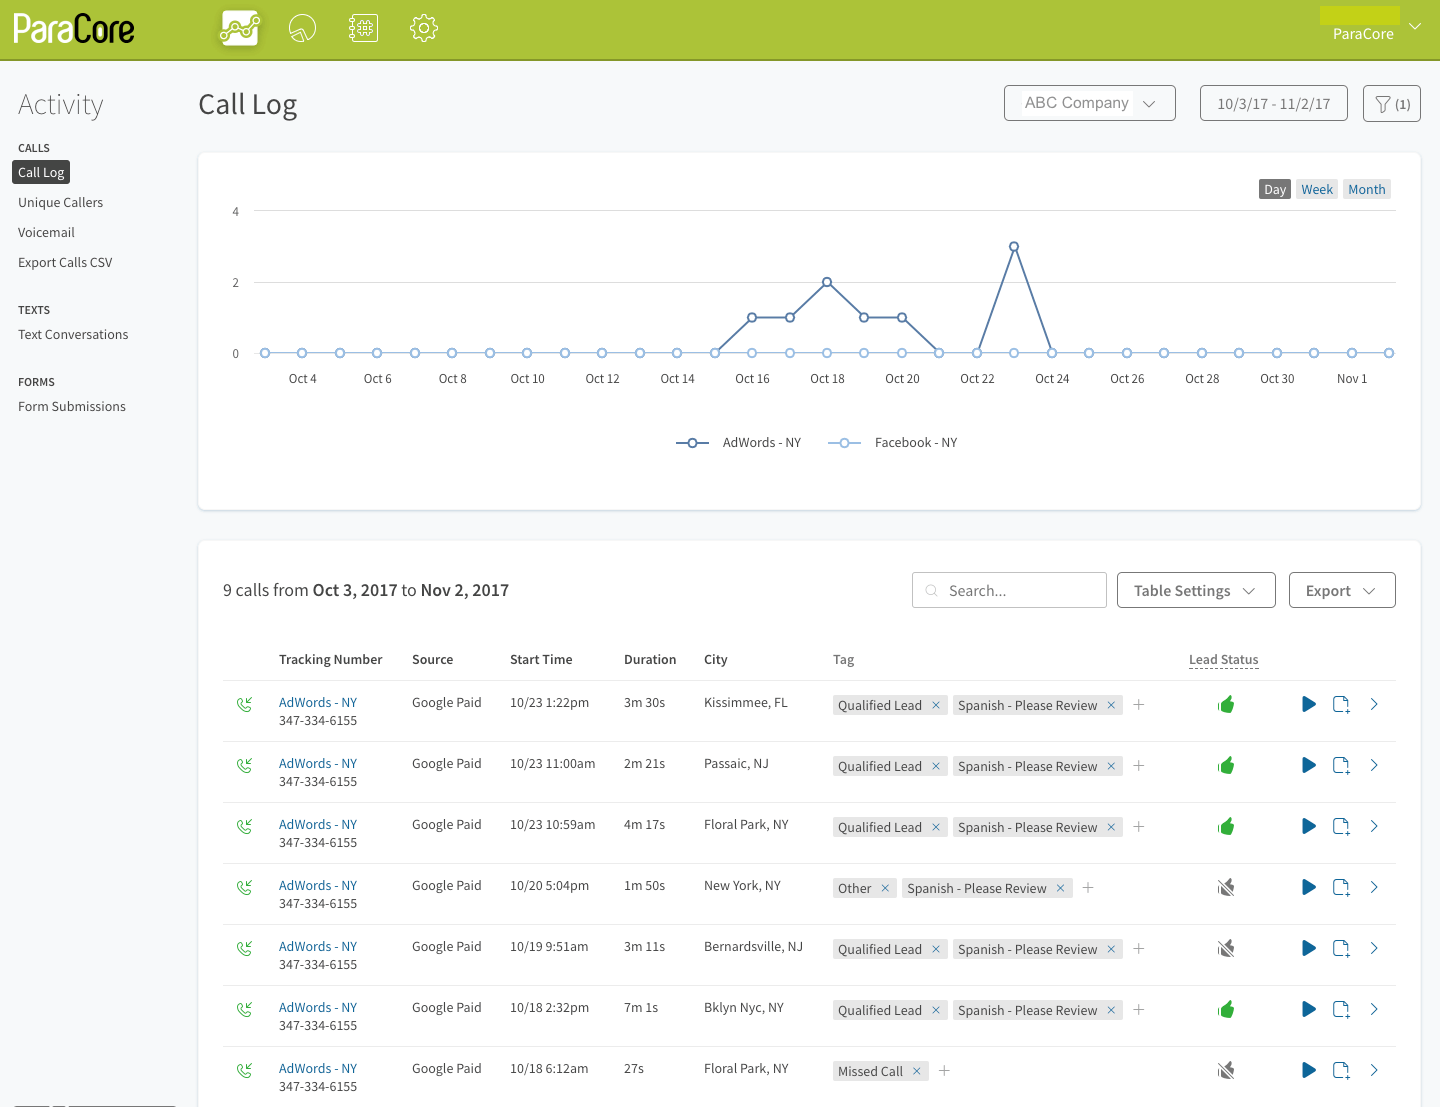Open AdWords - NY link in 10/23 1:22pm row
Viewport: 1440px width, 1107px height.
click(x=318, y=702)
